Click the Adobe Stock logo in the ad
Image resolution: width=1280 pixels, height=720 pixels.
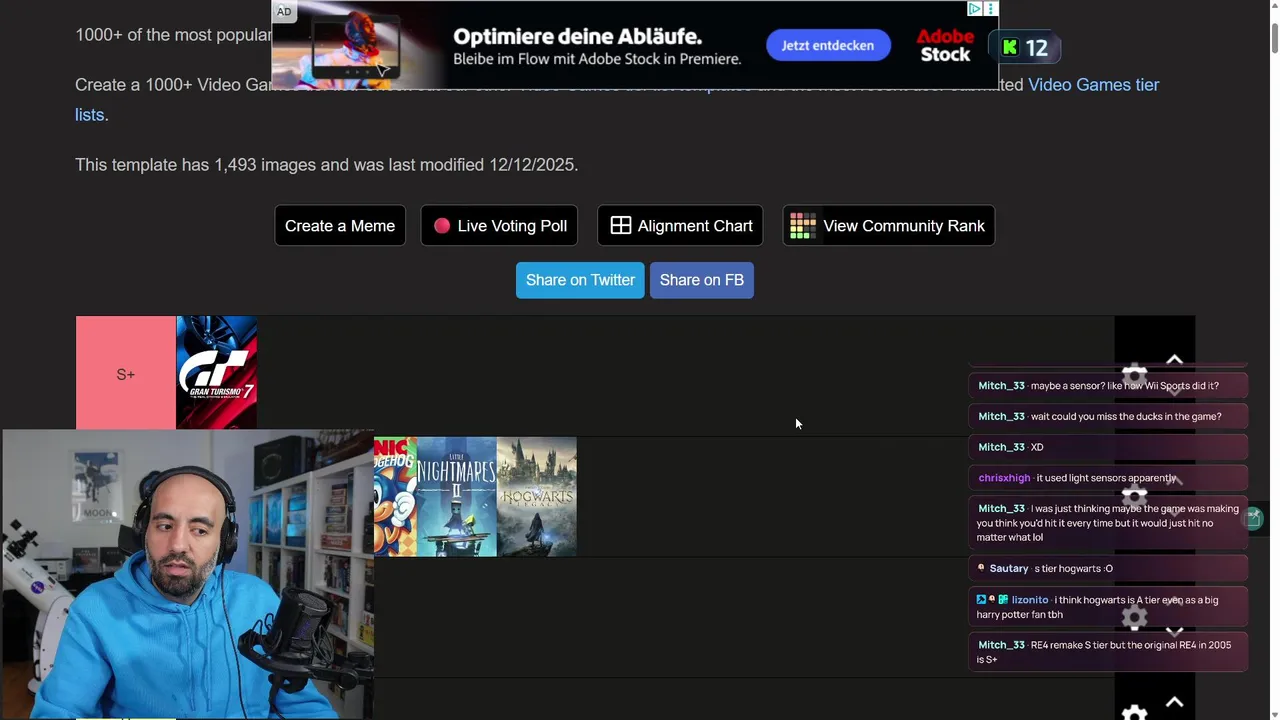click(x=945, y=45)
